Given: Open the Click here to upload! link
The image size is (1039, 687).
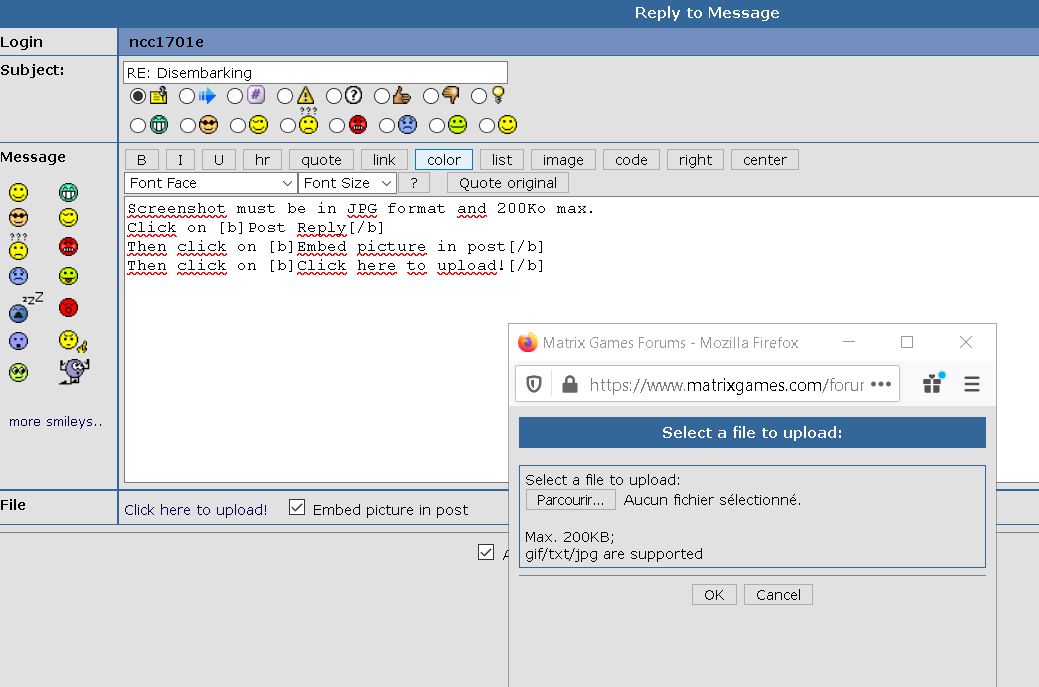Looking at the screenshot, I should click(x=195, y=509).
